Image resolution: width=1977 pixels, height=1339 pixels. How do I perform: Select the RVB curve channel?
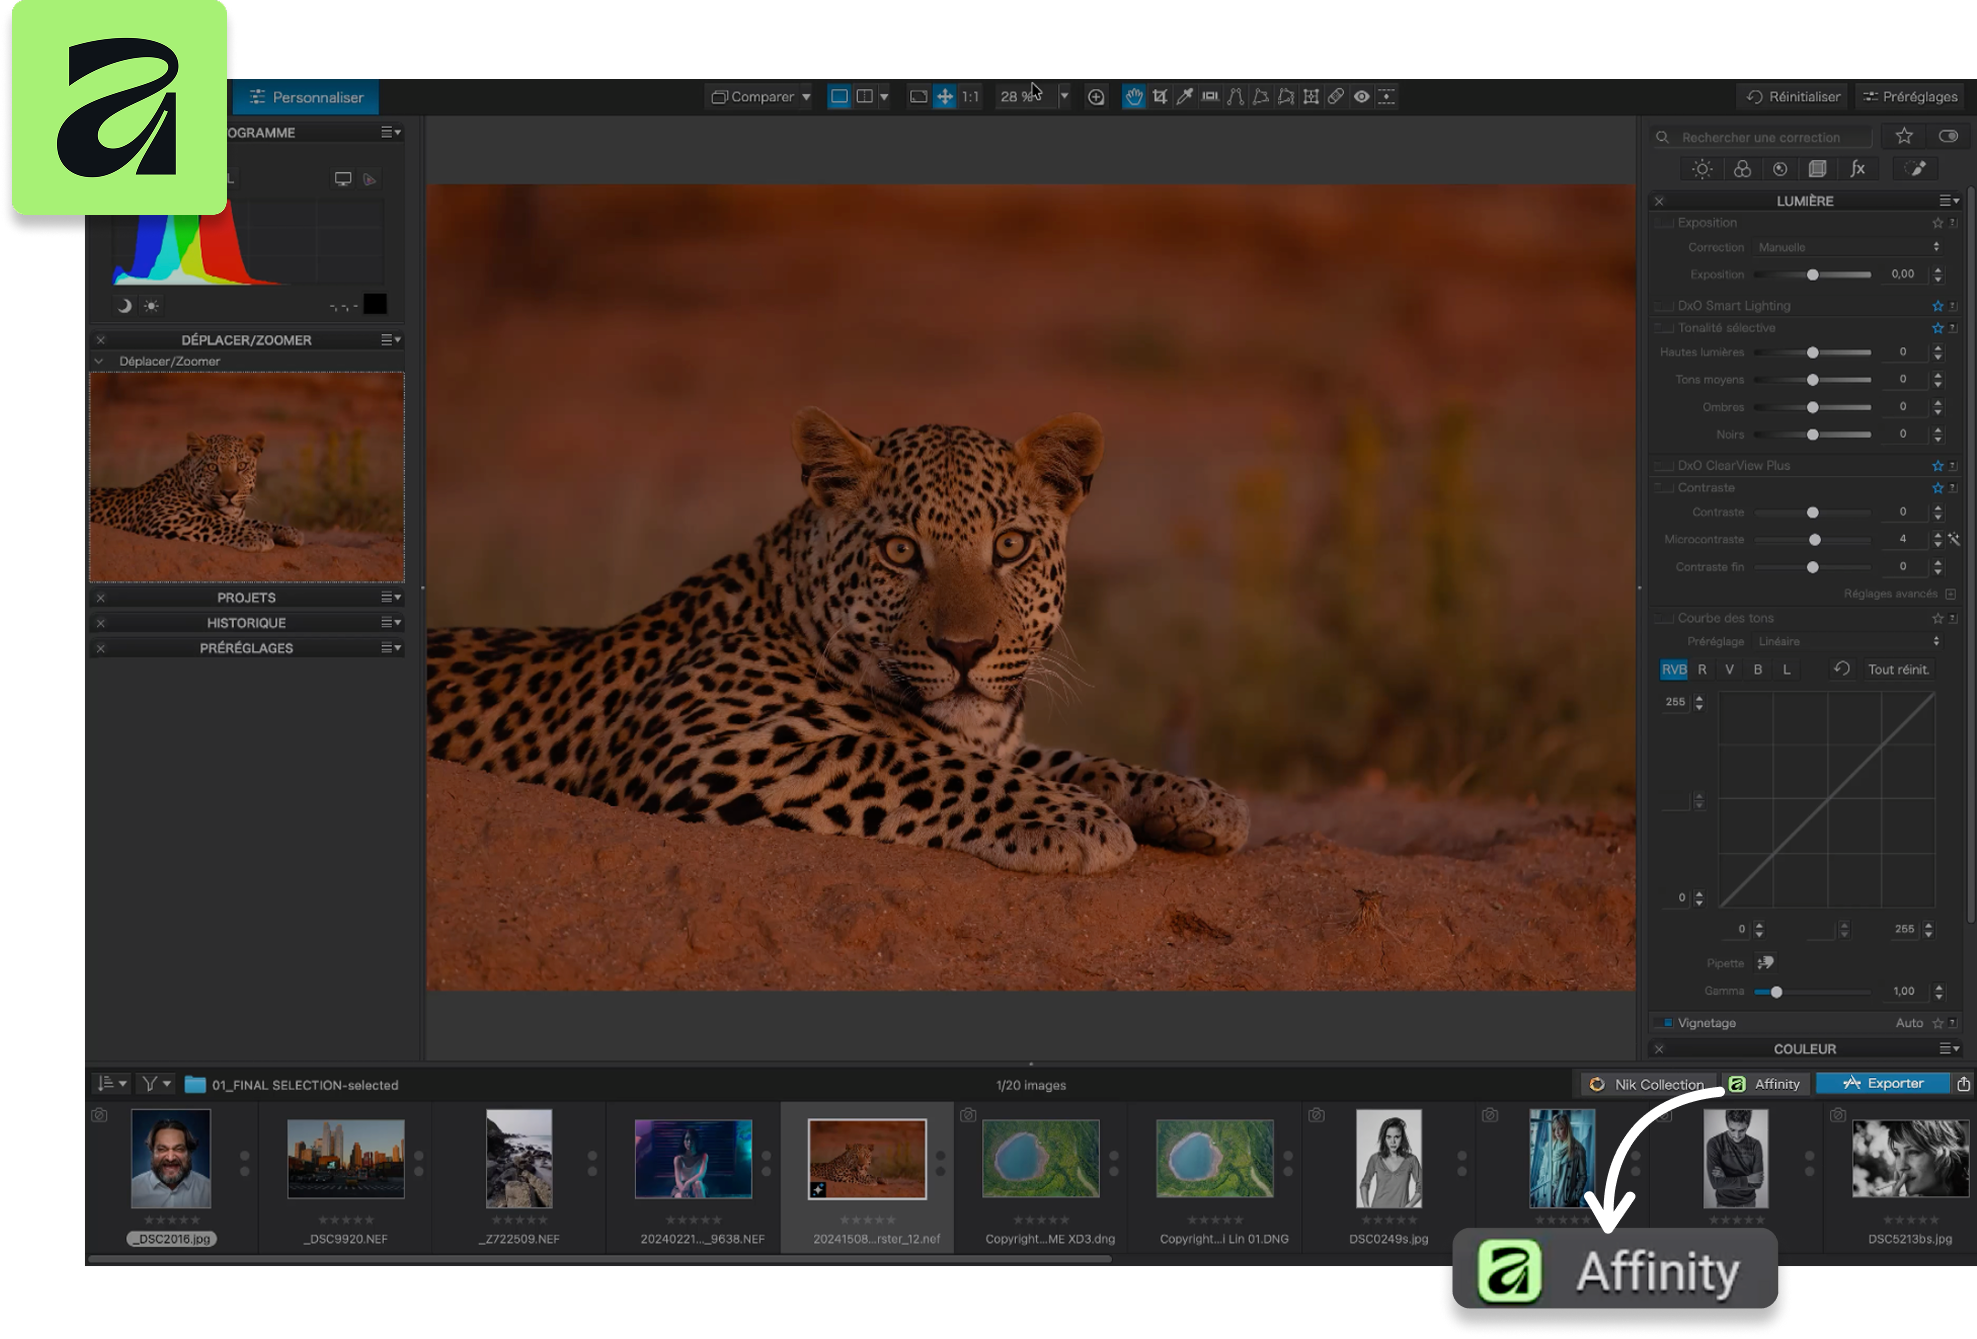click(x=1674, y=670)
